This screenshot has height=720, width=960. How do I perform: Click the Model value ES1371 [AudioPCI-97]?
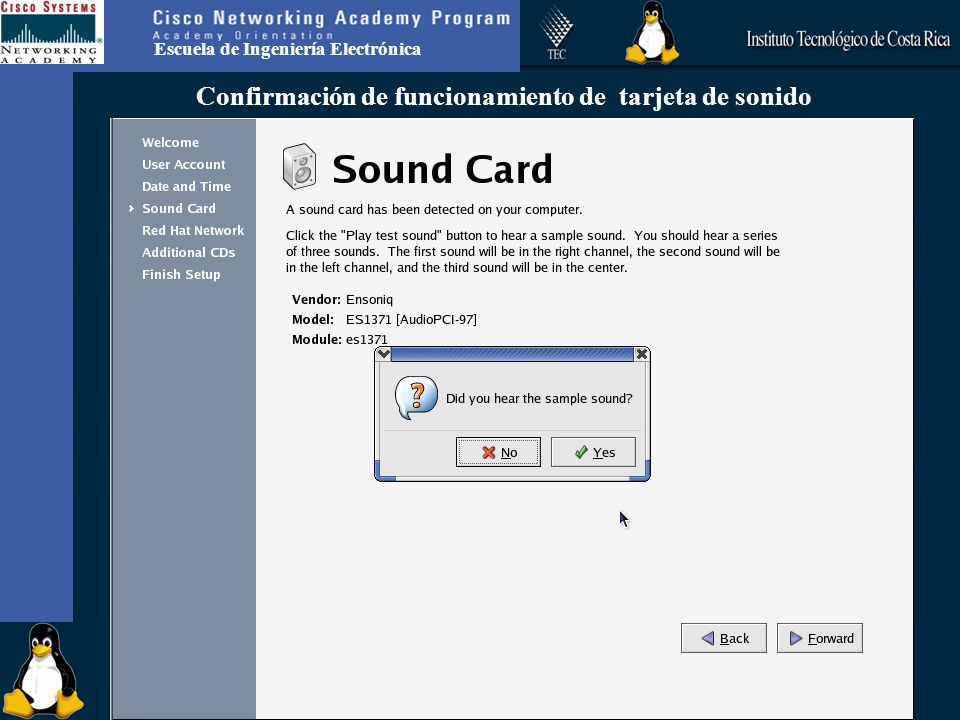411,319
